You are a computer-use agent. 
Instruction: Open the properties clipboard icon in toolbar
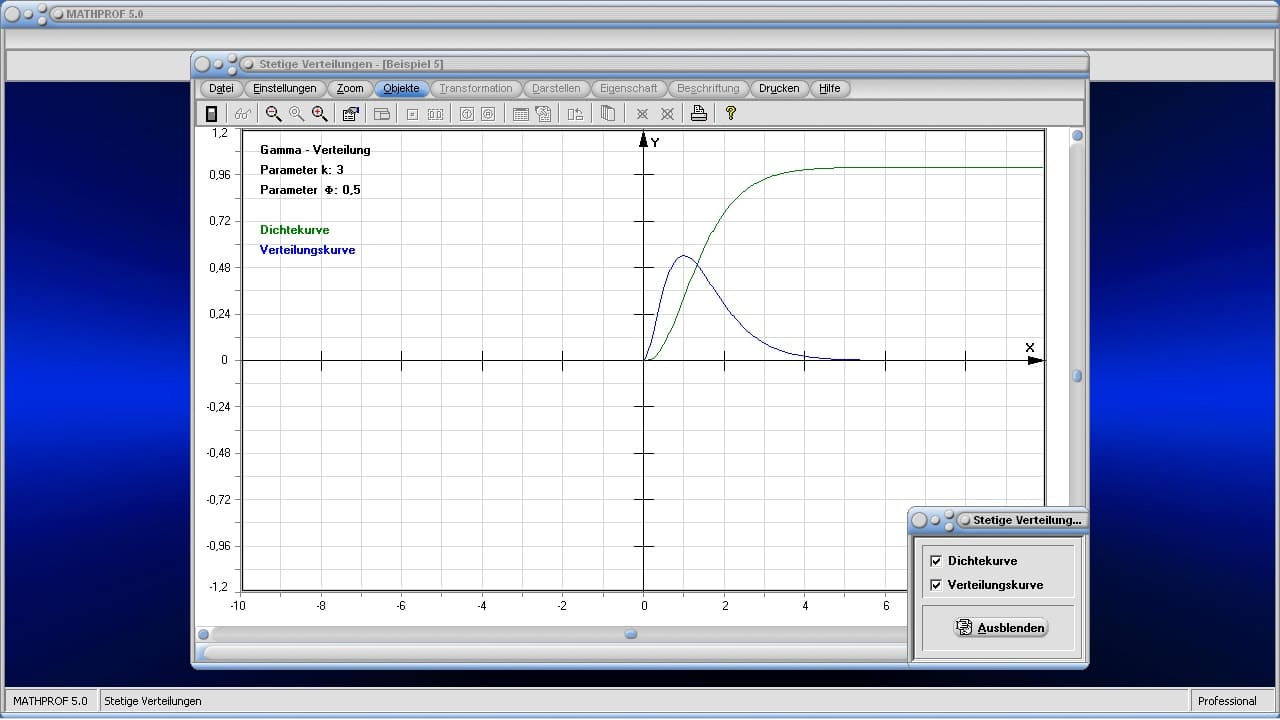[x=350, y=114]
